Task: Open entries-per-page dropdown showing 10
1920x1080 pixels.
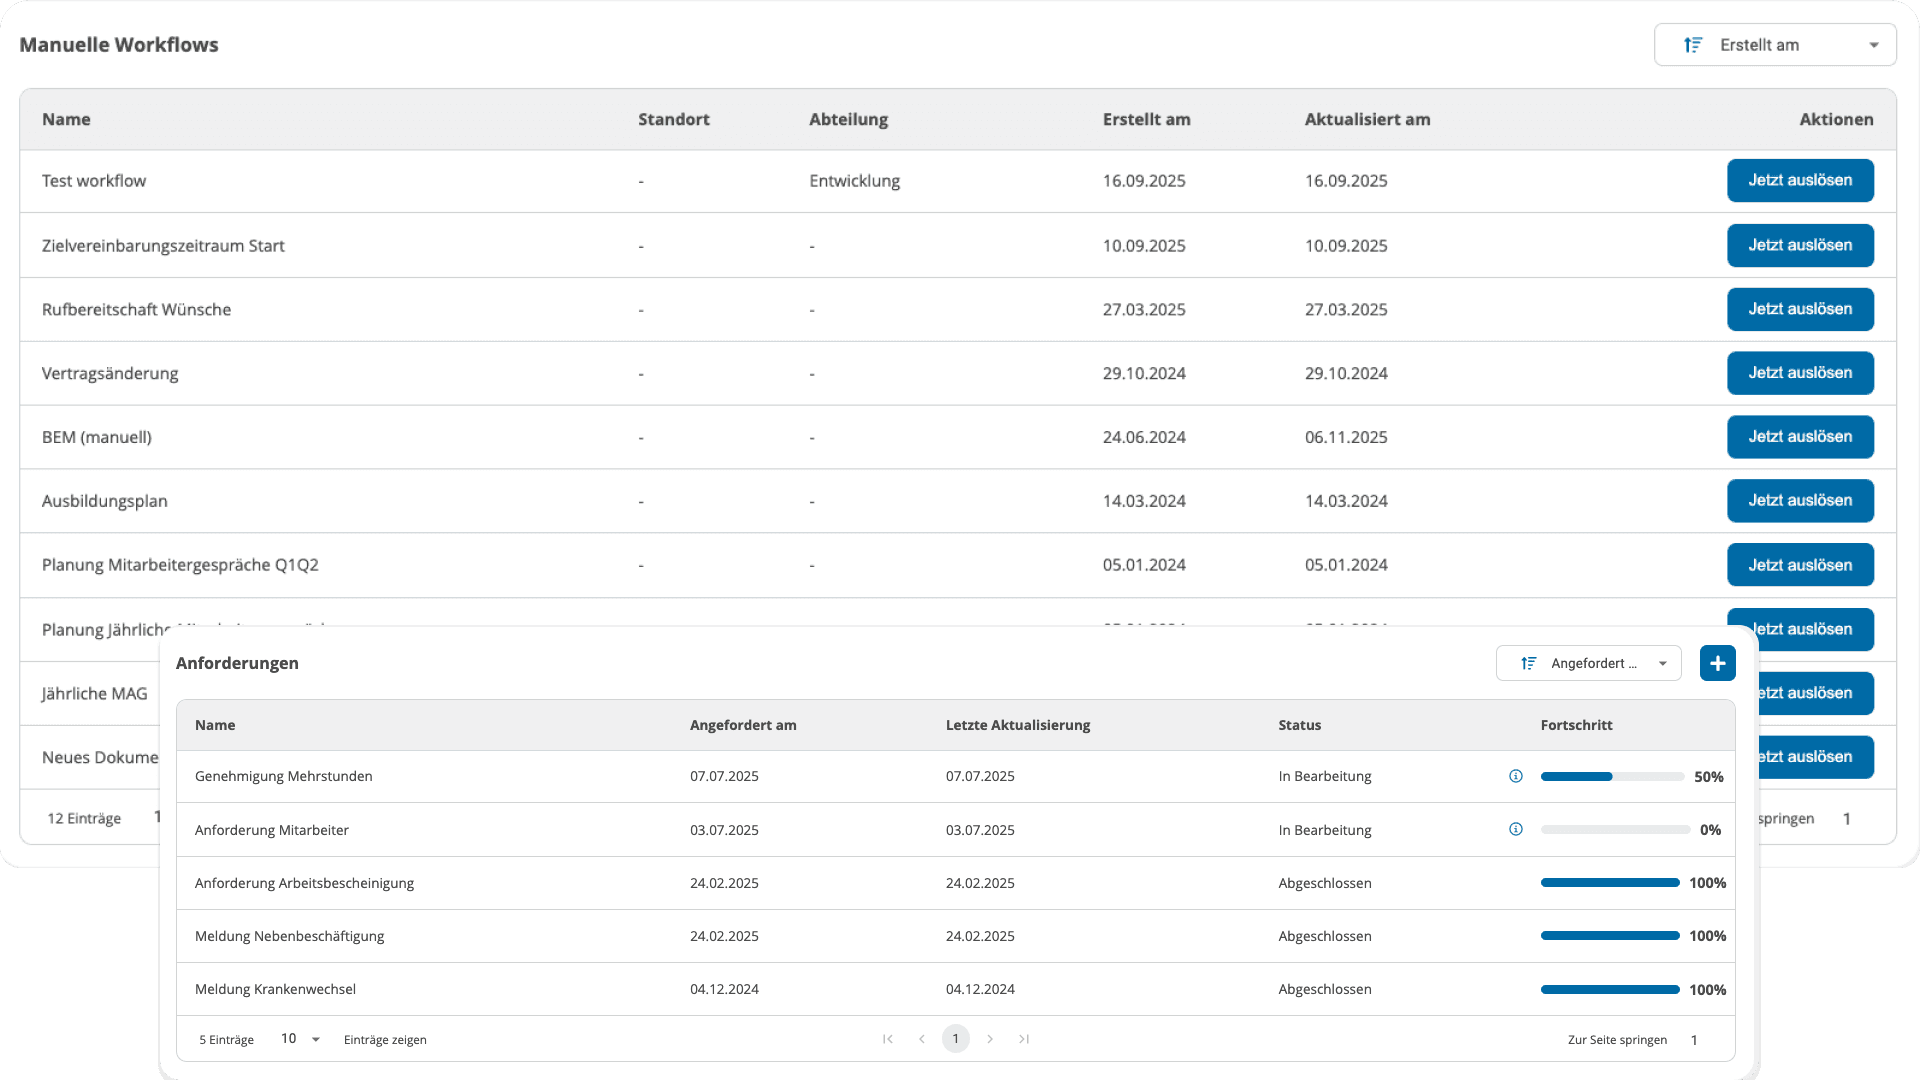Action: point(300,1039)
